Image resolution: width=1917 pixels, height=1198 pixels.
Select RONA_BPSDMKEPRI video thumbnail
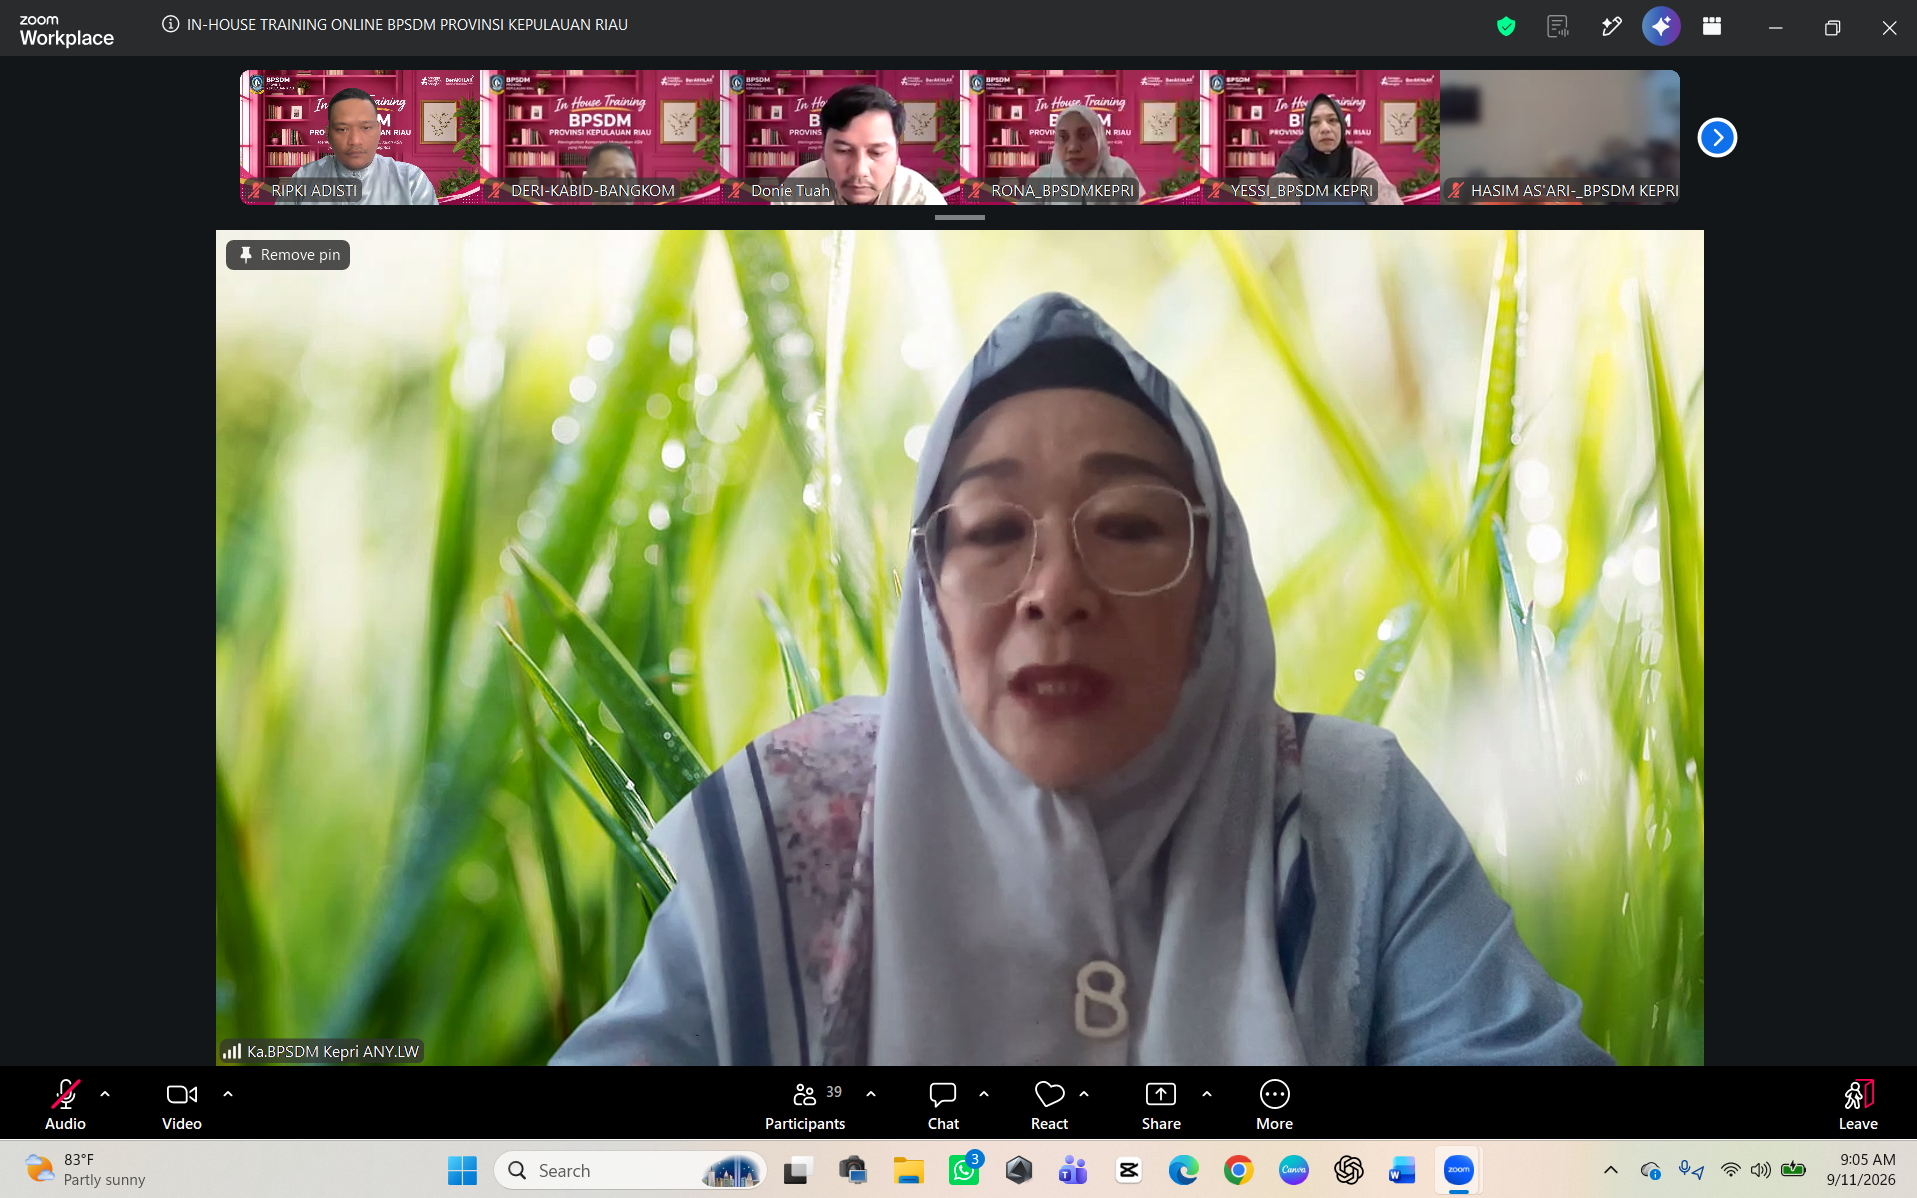pos(1080,137)
